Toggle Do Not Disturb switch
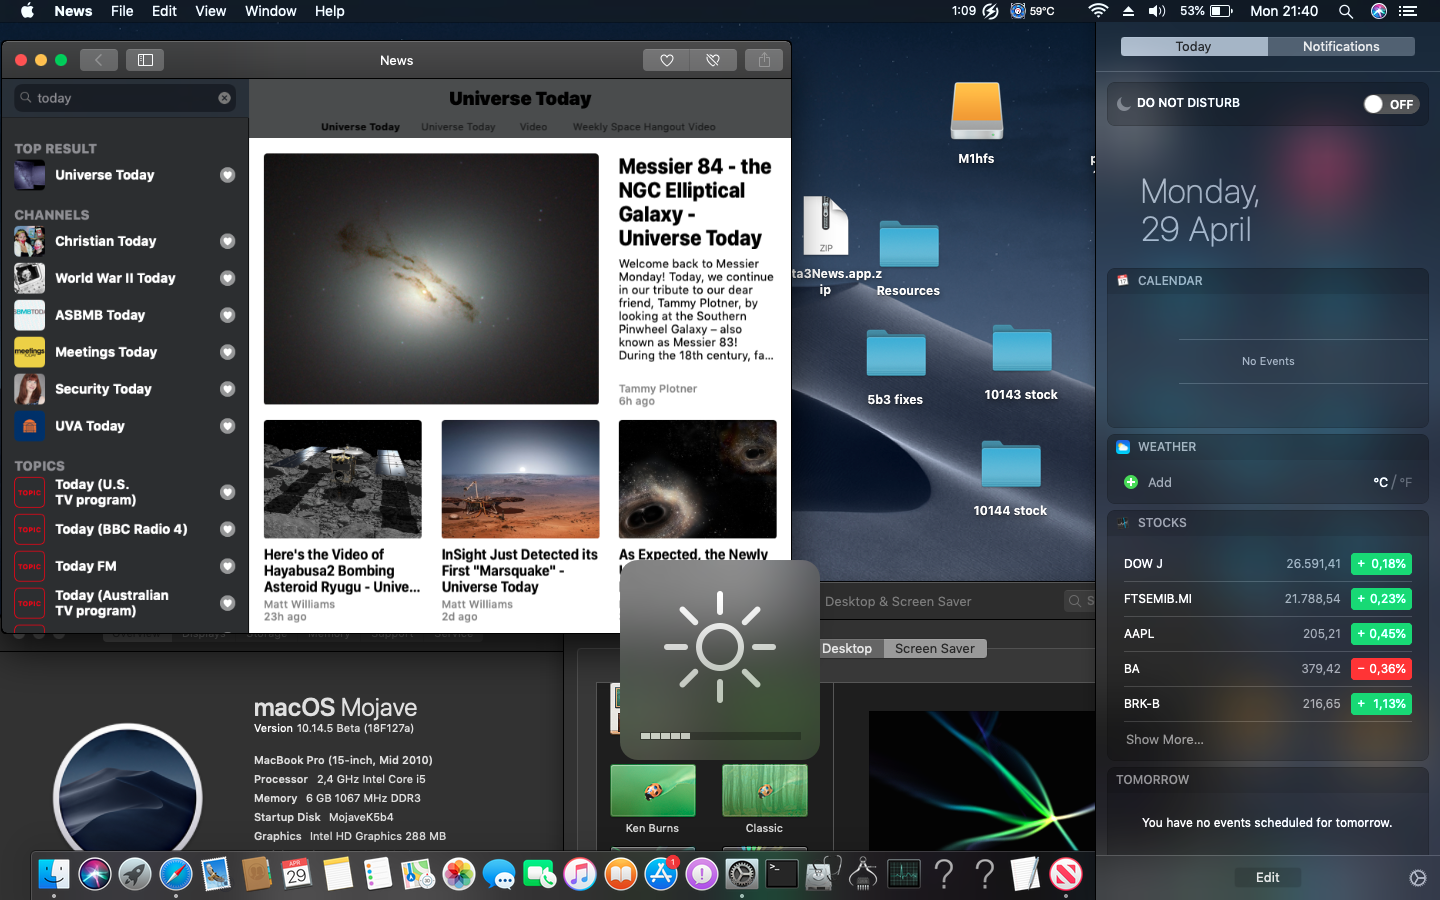The image size is (1440, 900). (1390, 104)
